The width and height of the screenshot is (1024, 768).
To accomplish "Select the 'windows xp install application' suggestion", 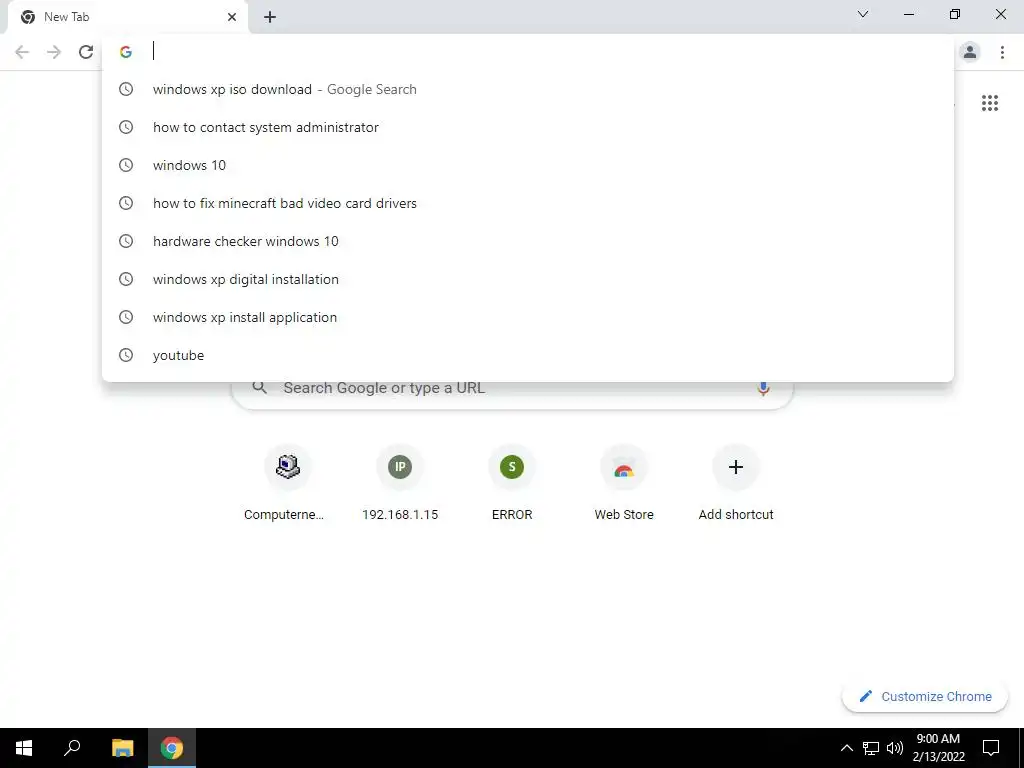I will (528, 317).
